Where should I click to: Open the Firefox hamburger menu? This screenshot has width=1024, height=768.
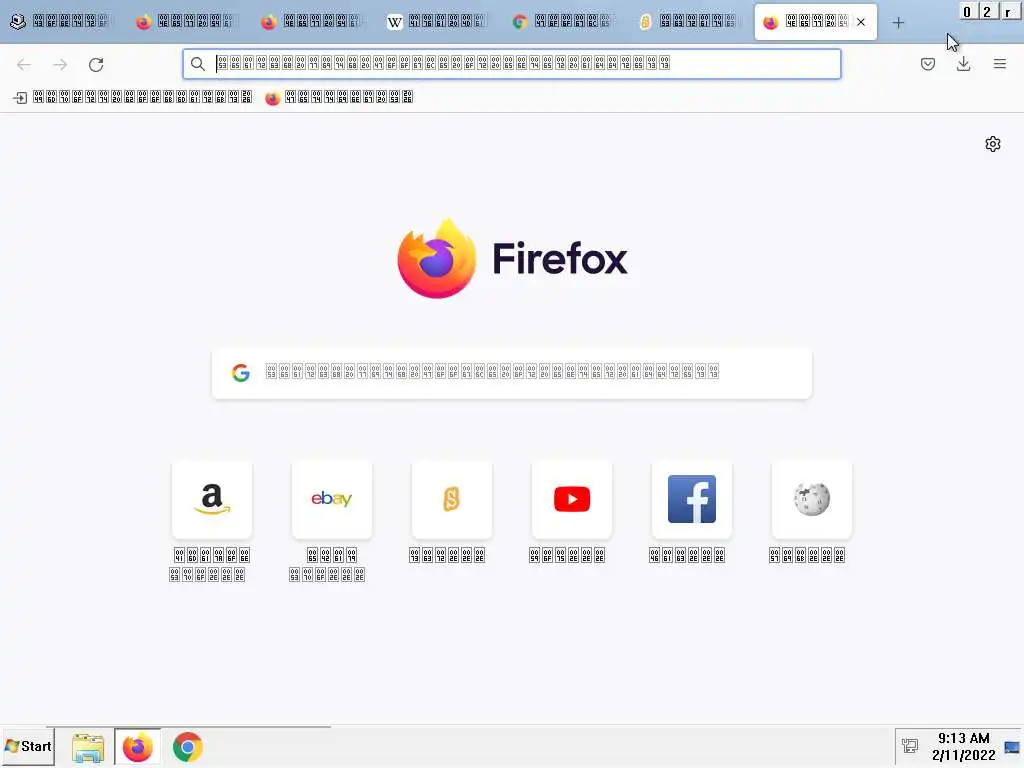(x=999, y=63)
